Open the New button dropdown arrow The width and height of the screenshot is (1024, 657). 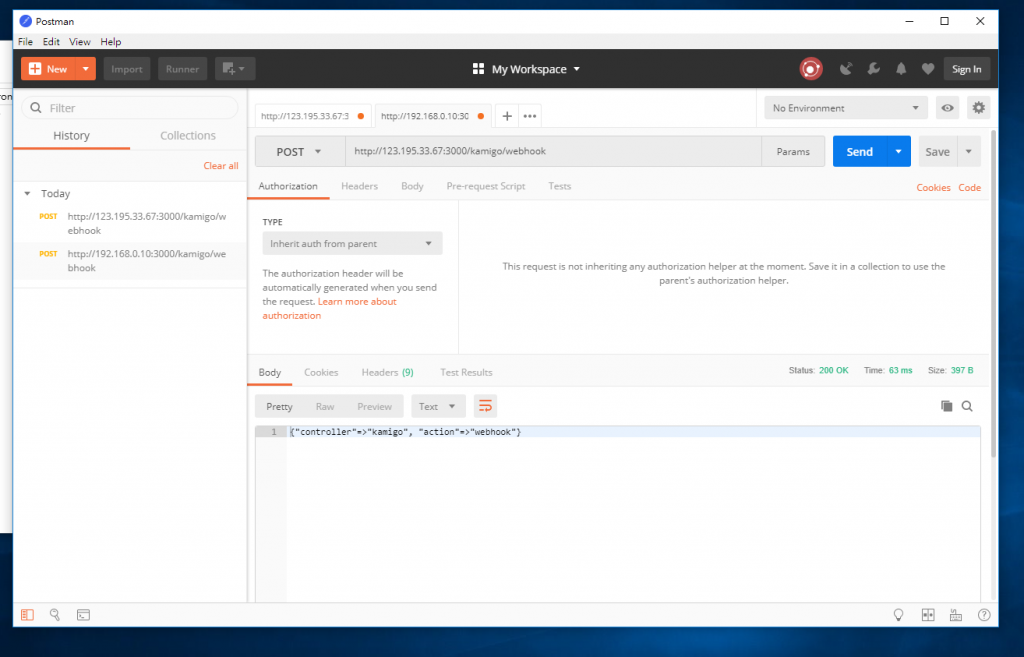86,69
